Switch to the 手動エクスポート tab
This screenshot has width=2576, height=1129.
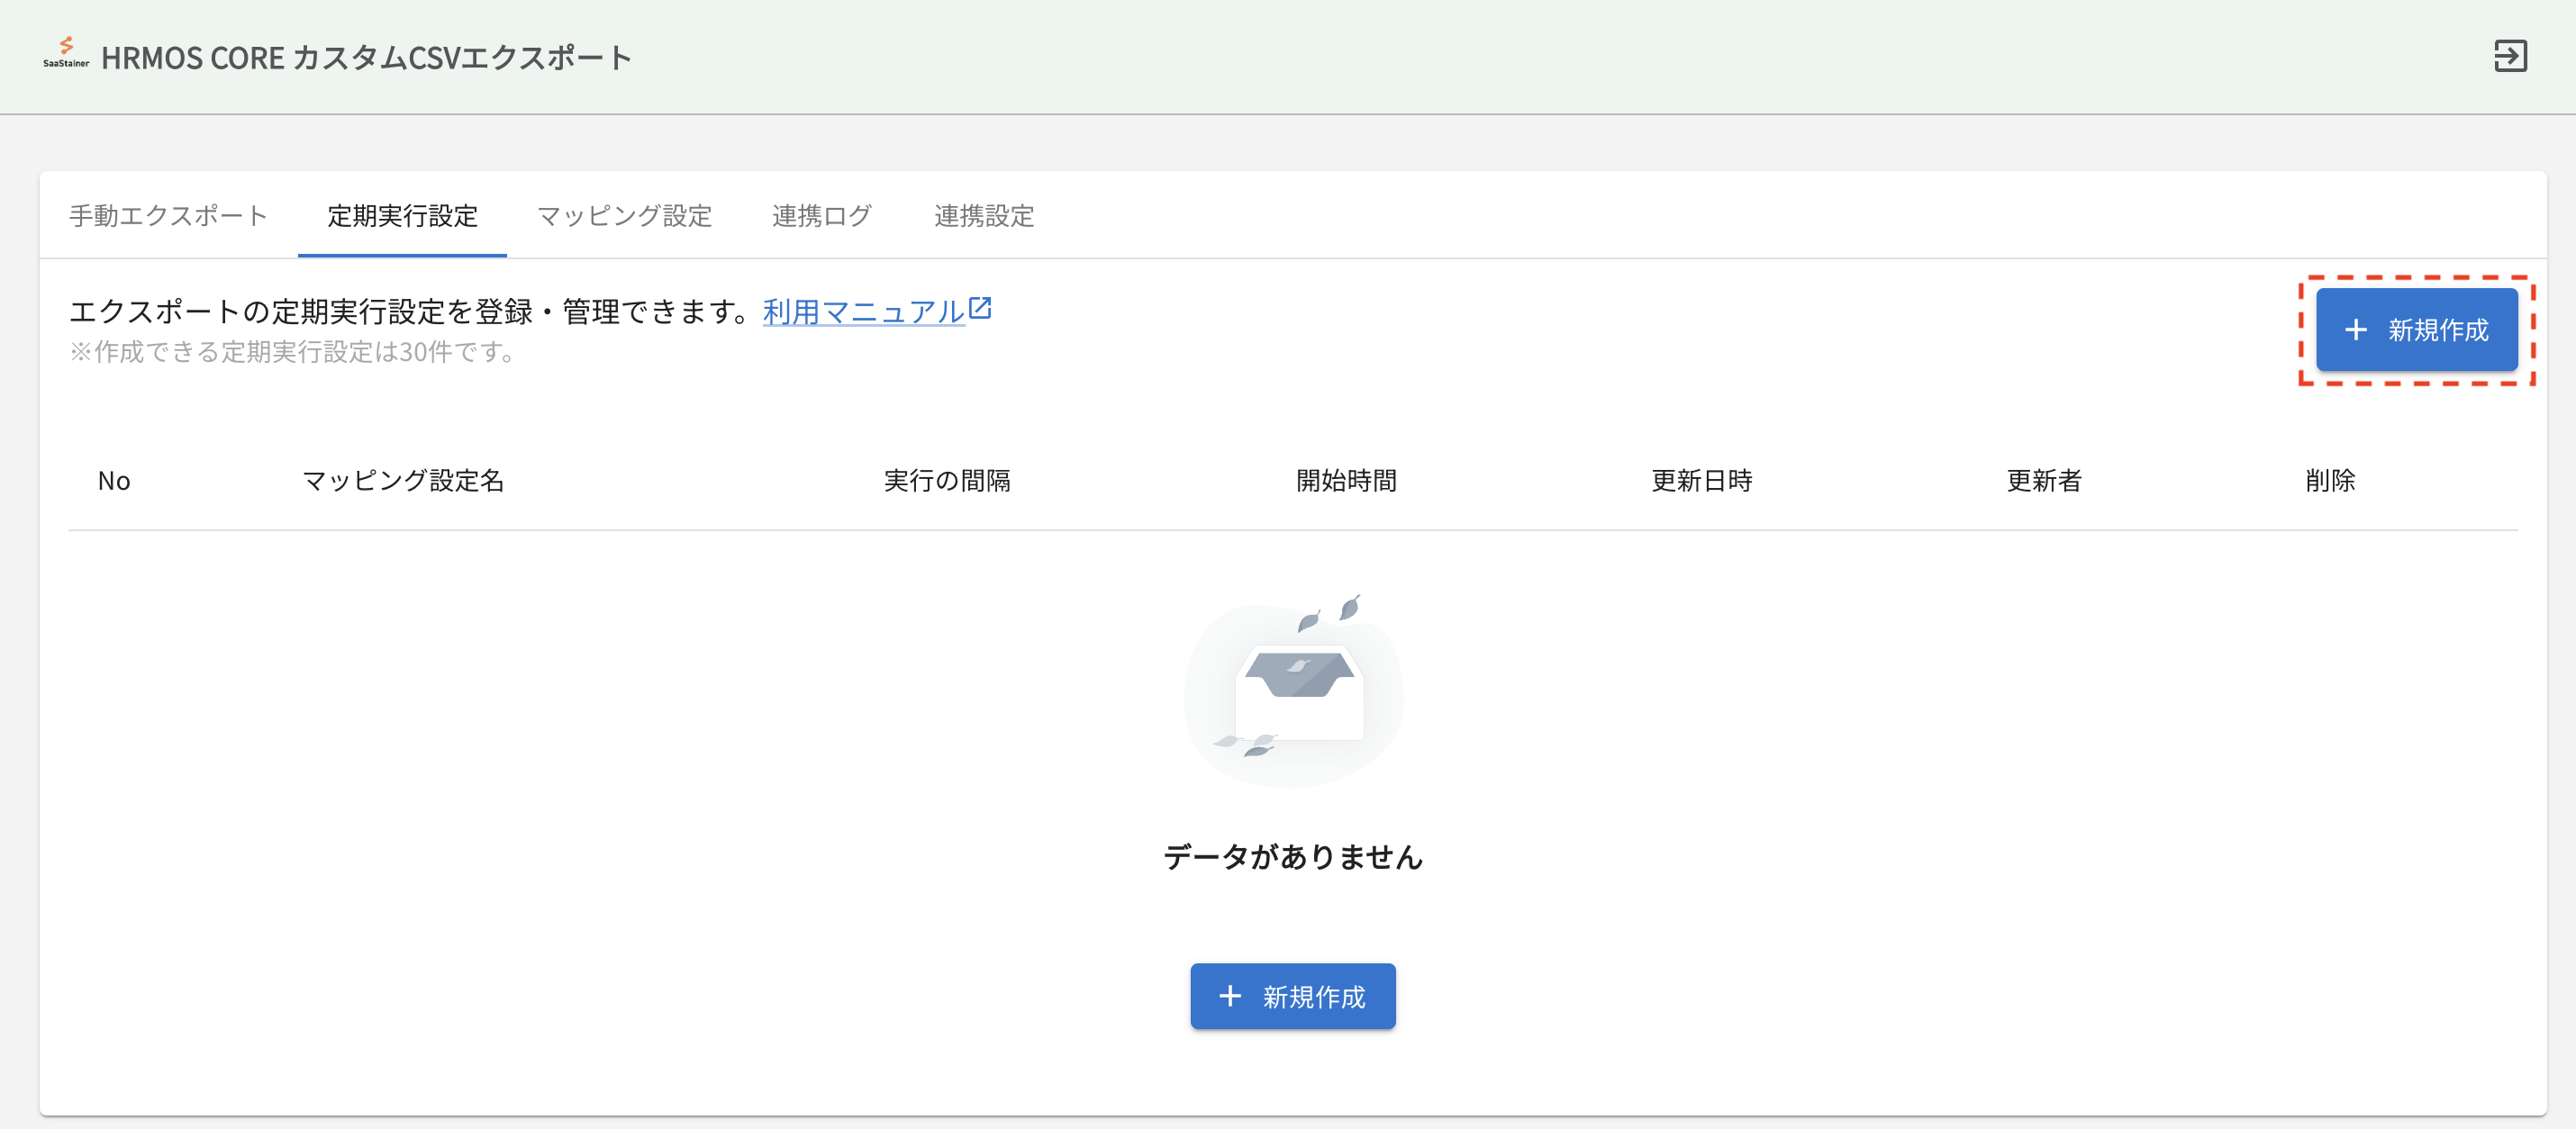point(167,216)
